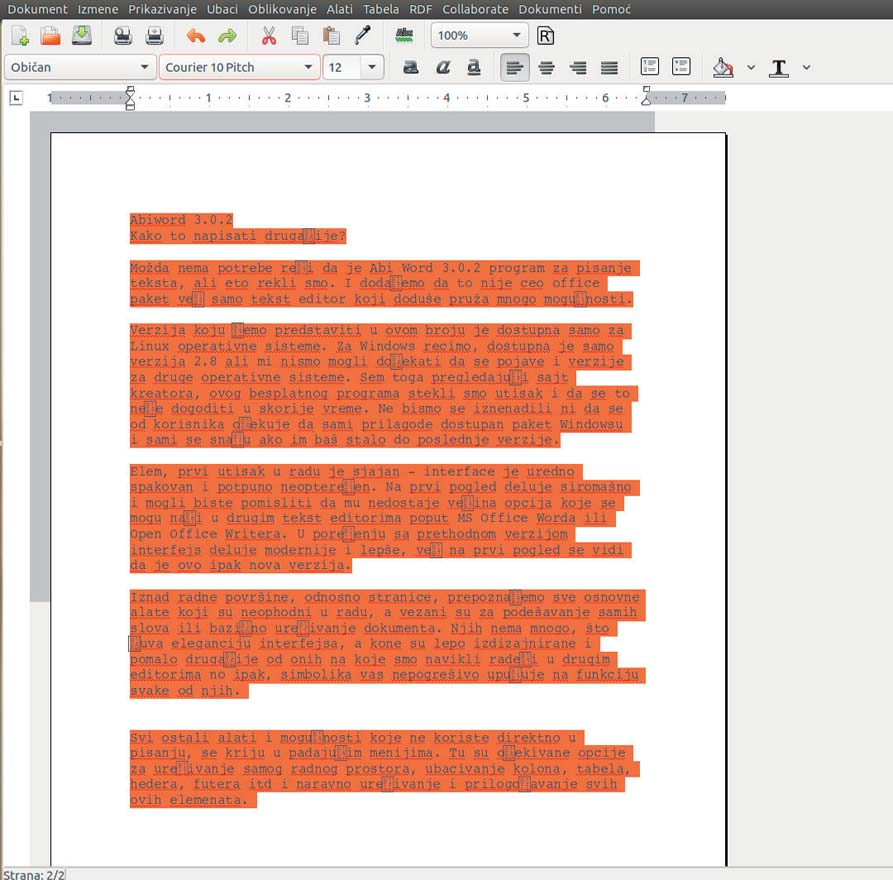Image resolution: width=893 pixels, height=880 pixels.
Task: Click the line 'svake od njih.'
Action: coord(189,691)
